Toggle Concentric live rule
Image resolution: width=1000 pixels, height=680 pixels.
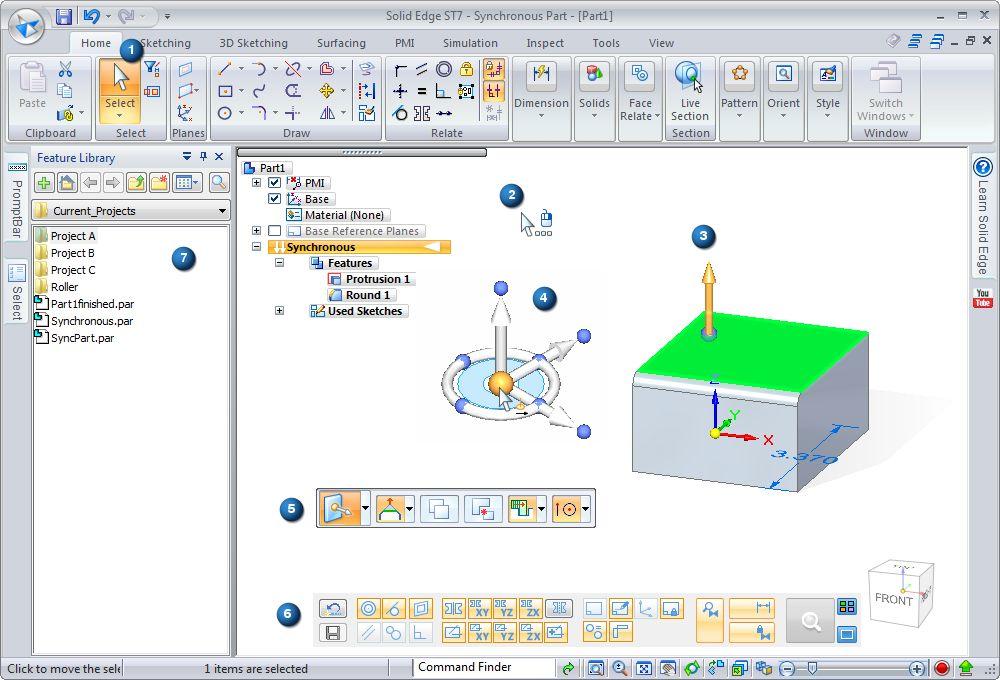(x=368, y=608)
